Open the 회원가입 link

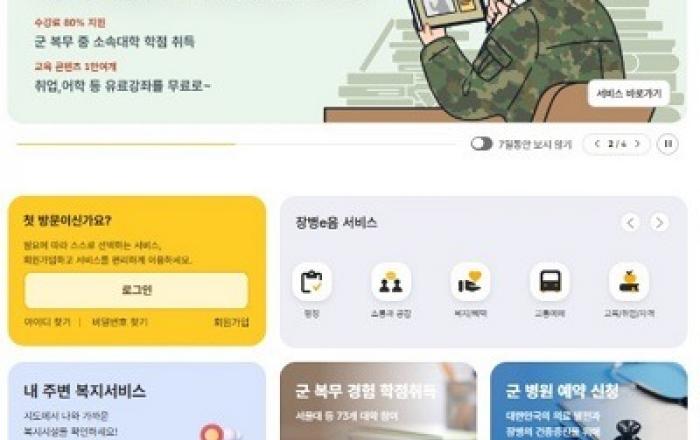point(231,322)
